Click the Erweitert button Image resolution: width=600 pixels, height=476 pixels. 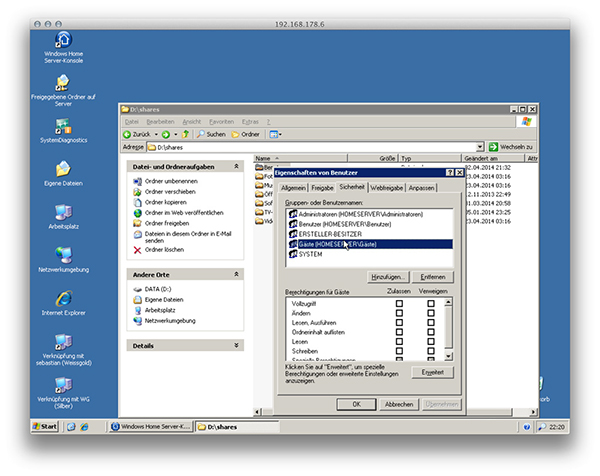pyautogui.click(x=432, y=372)
